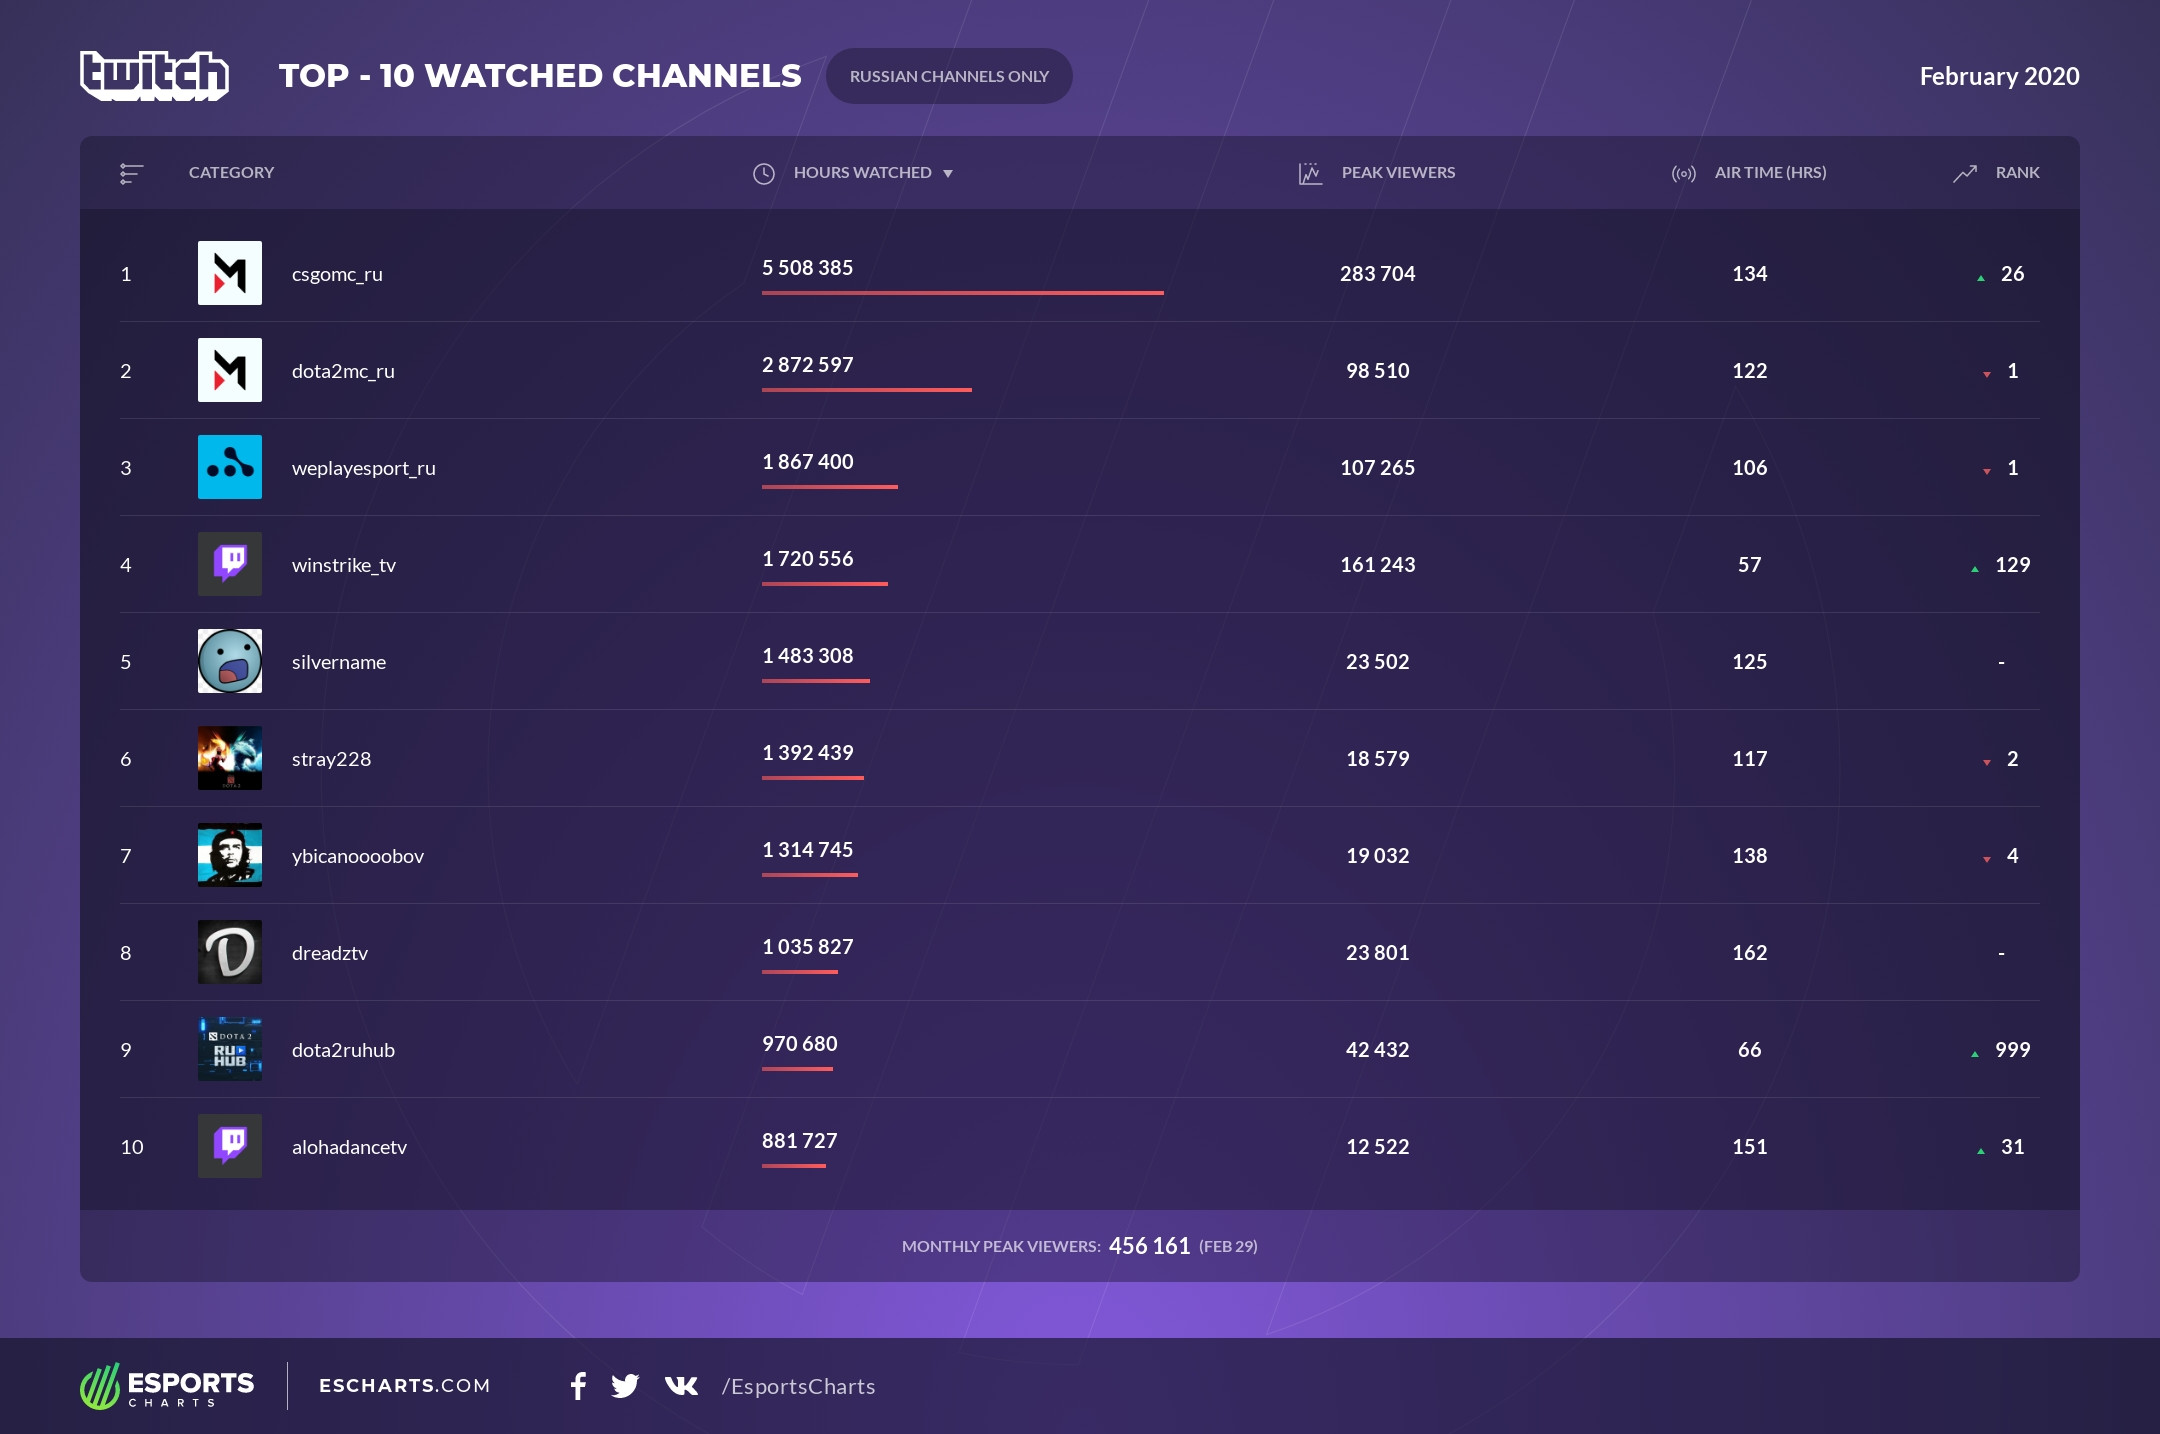
Task: Click the Twitch logo icon
Action: 155,75
